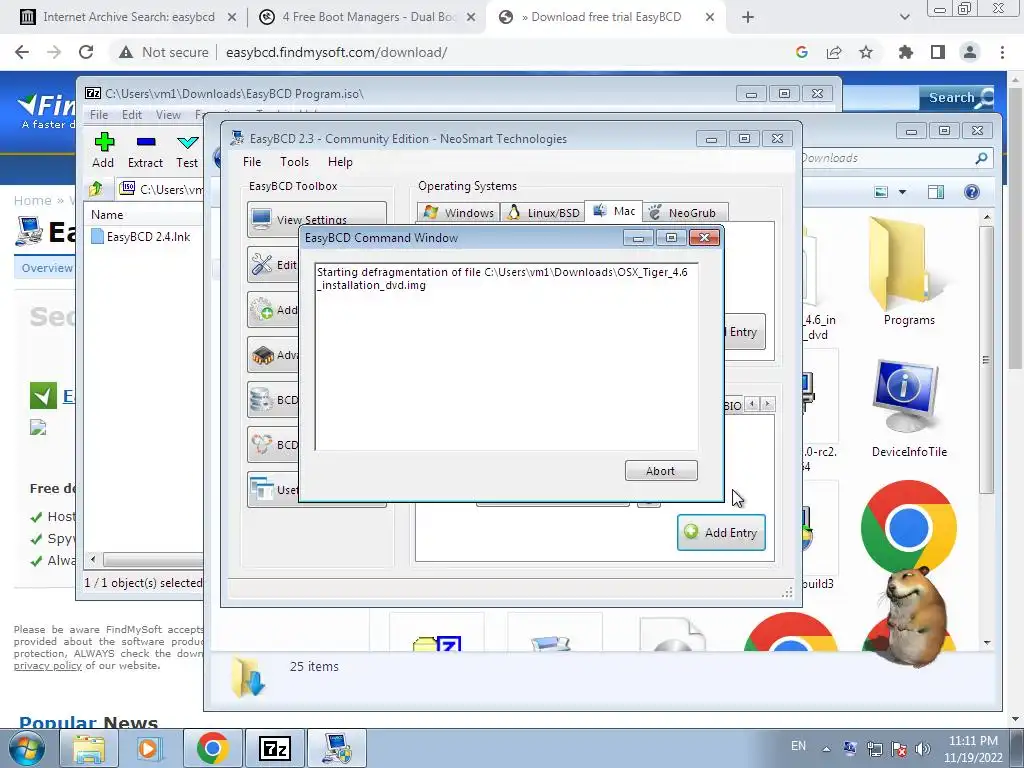This screenshot has height=768, width=1024.
Task: Click Test in the 7-Zip toolbar
Action: (187, 150)
